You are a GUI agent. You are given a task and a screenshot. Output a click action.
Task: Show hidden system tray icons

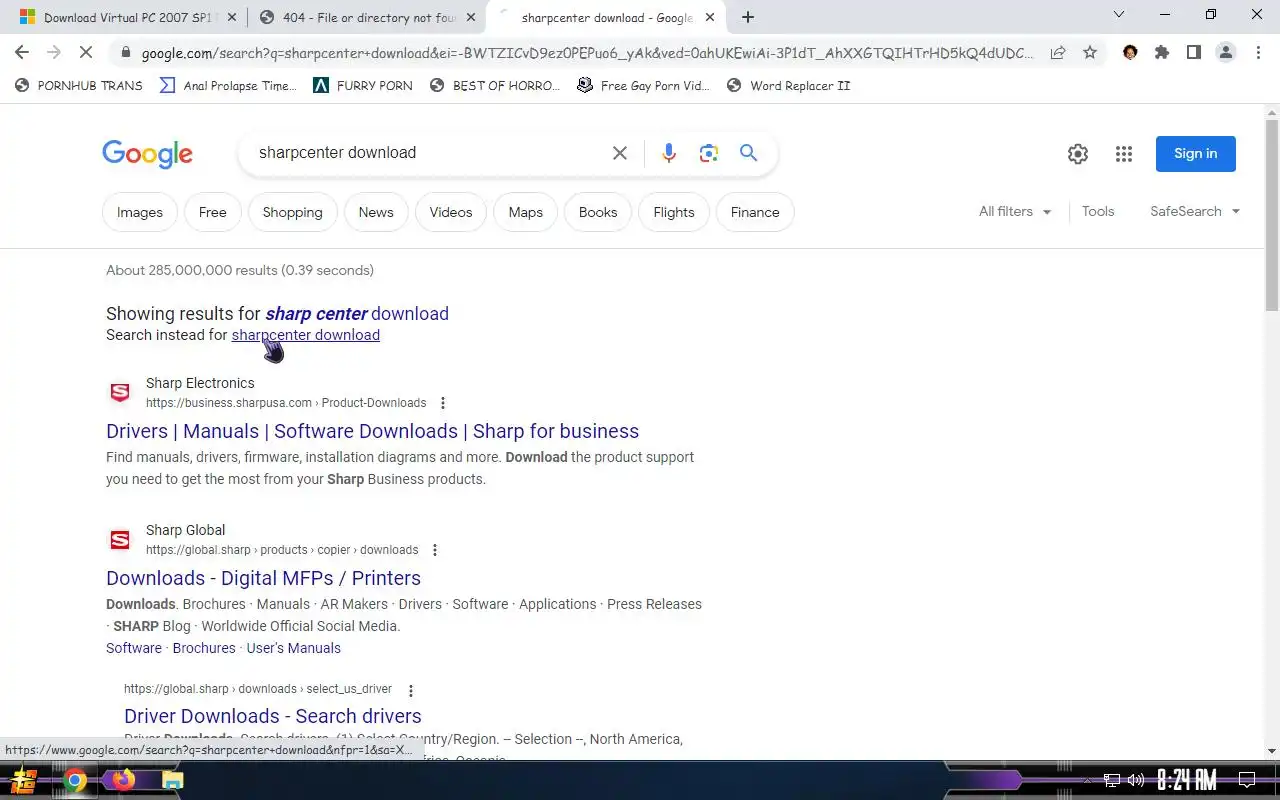coord(1088,780)
